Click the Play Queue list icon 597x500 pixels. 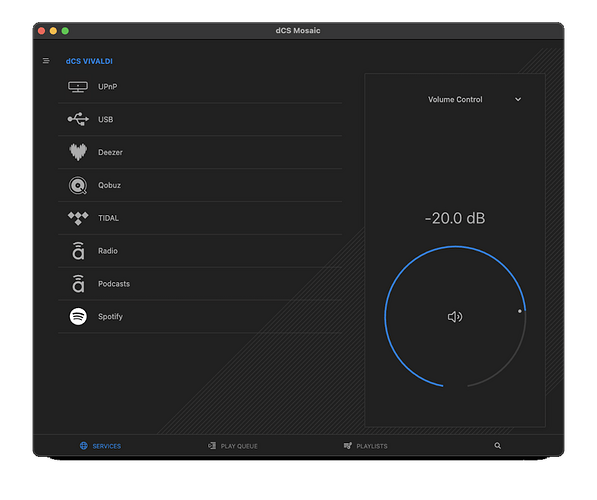212,446
